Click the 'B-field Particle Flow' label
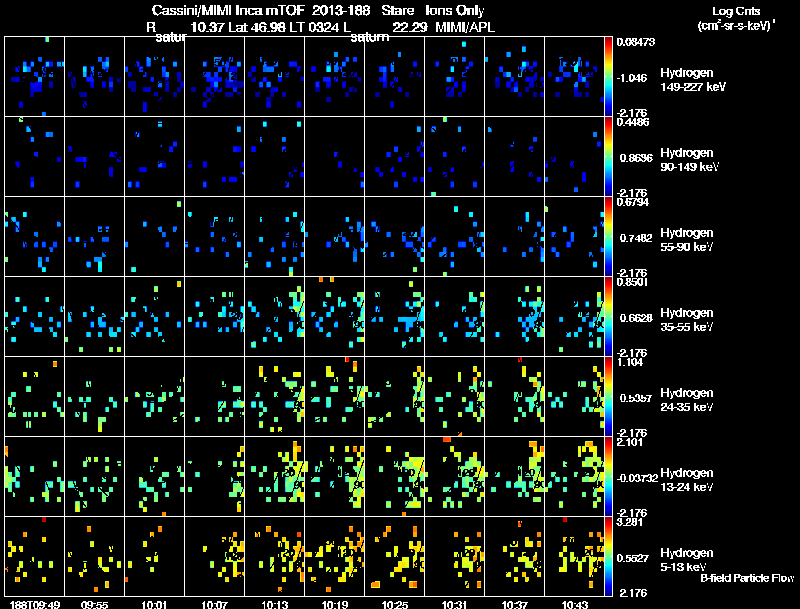This screenshot has height=609, width=800. click(747, 578)
